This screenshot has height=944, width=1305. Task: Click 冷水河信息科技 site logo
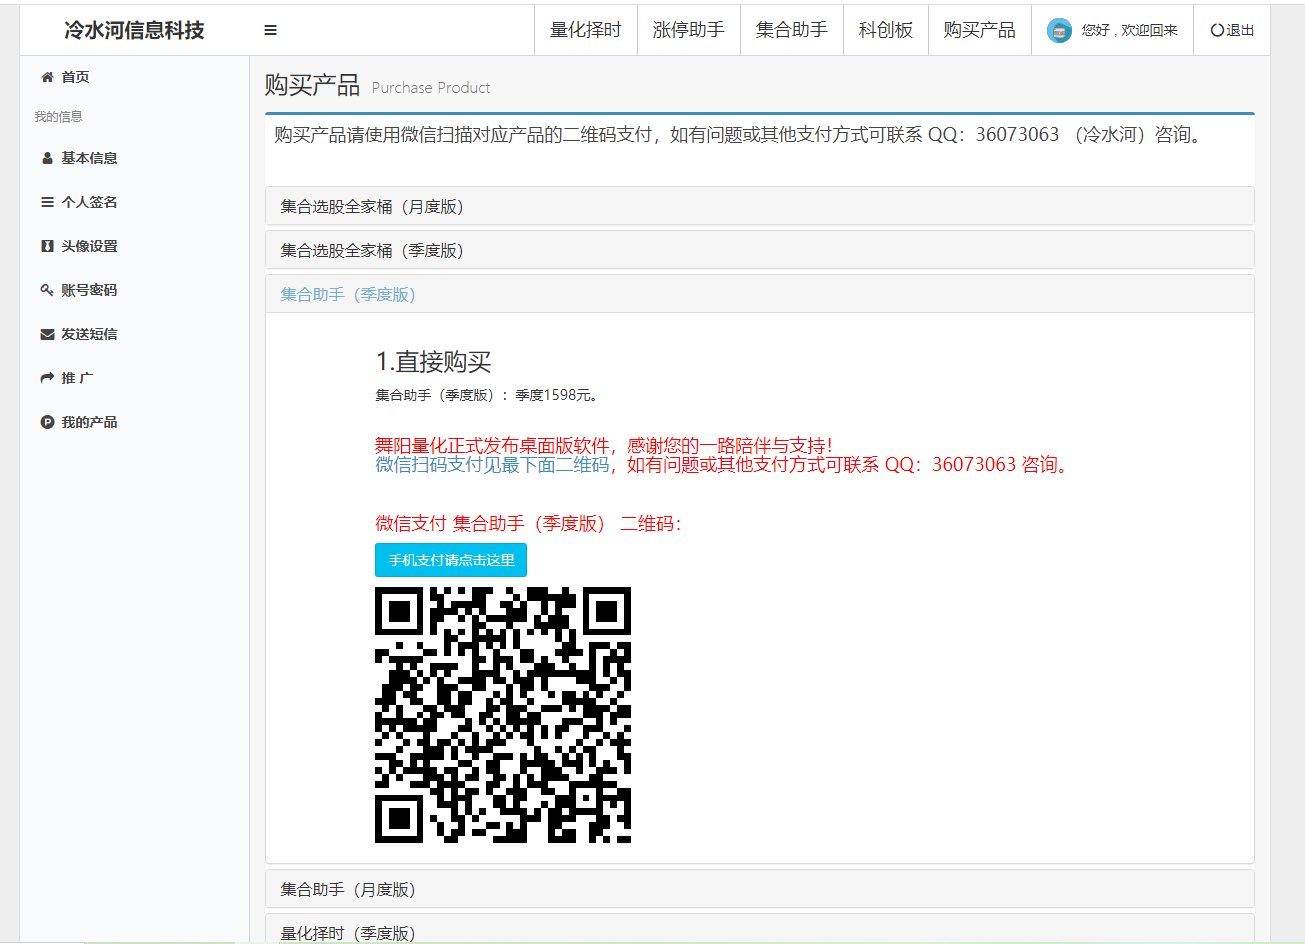134,30
